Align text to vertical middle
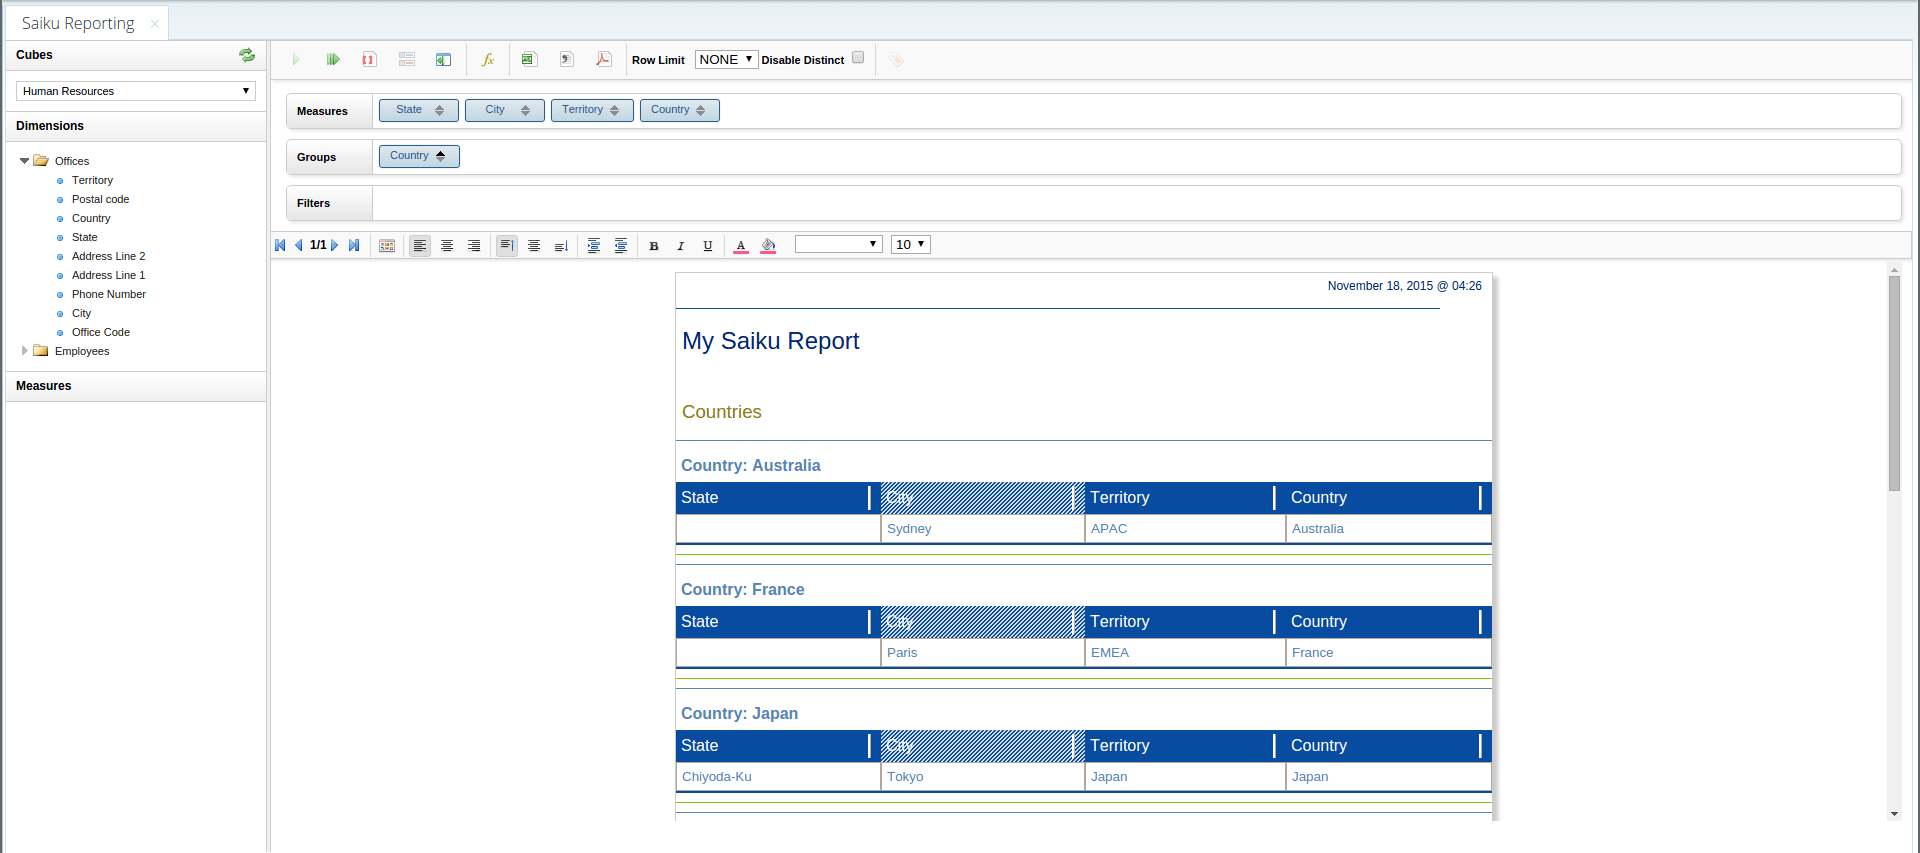This screenshot has height=853, width=1920. (x=534, y=245)
